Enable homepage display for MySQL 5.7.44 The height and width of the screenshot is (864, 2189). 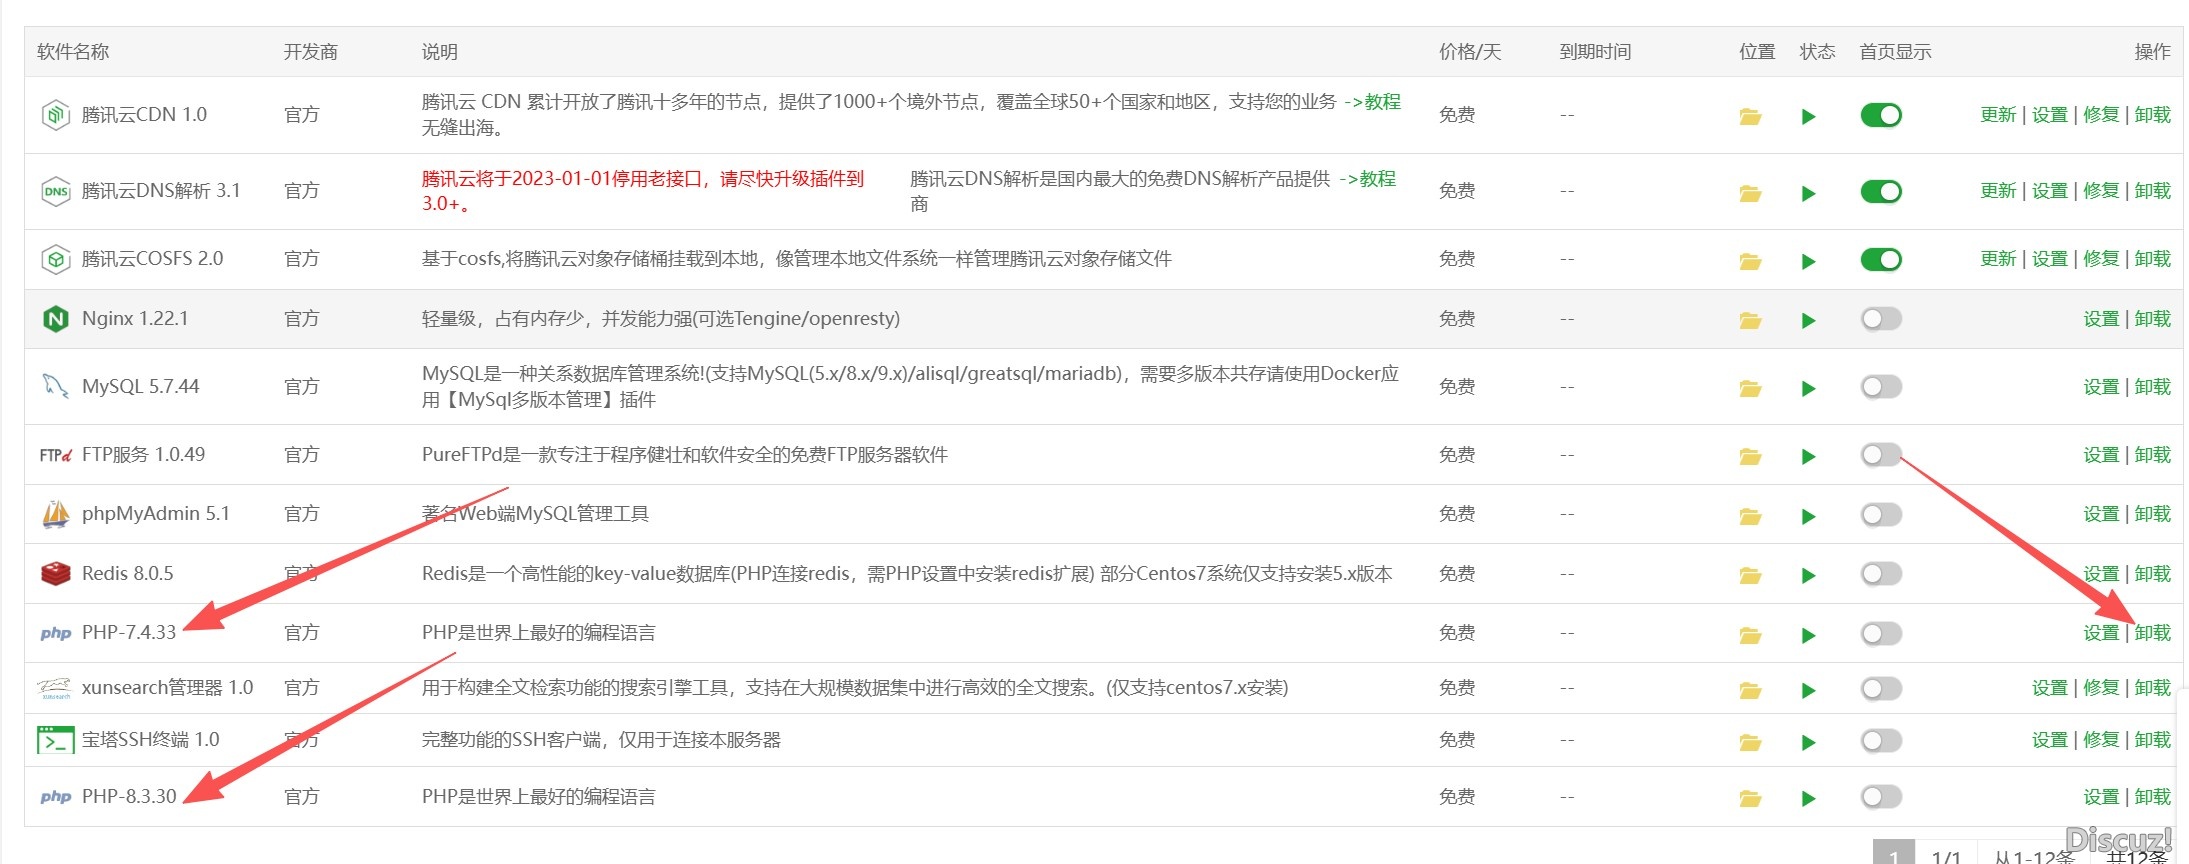1881,386
